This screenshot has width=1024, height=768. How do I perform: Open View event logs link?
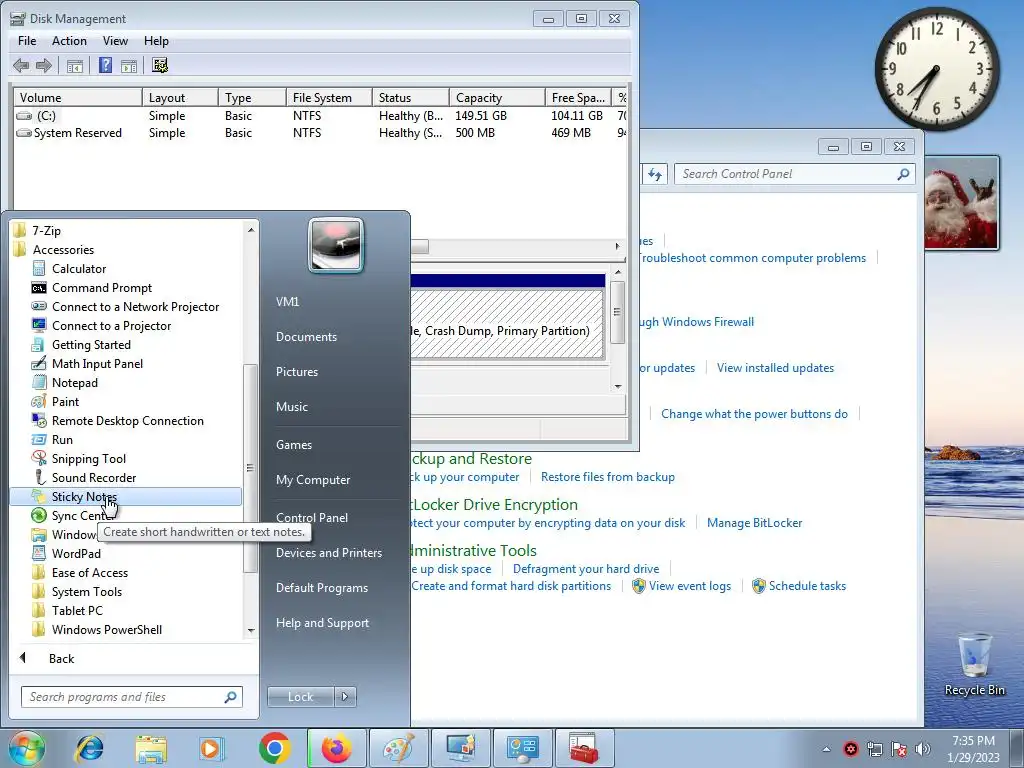click(x=690, y=586)
